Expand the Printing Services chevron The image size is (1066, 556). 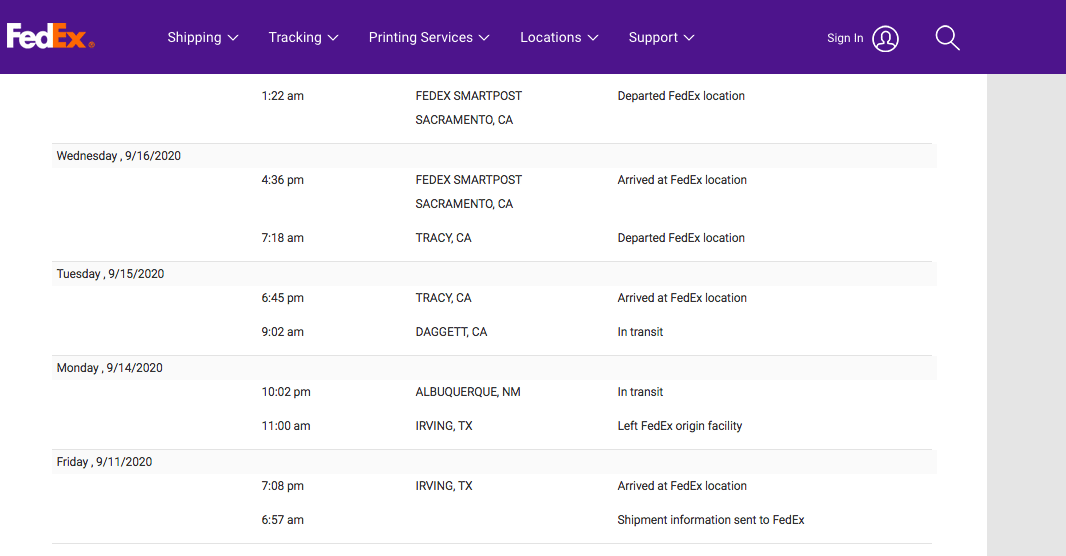(484, 38)
